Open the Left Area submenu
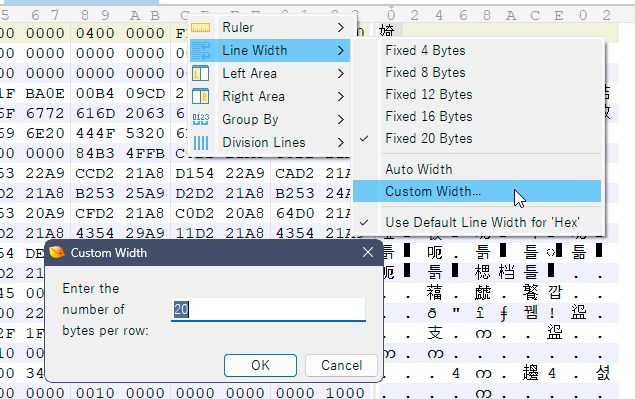 click(270, 74)
